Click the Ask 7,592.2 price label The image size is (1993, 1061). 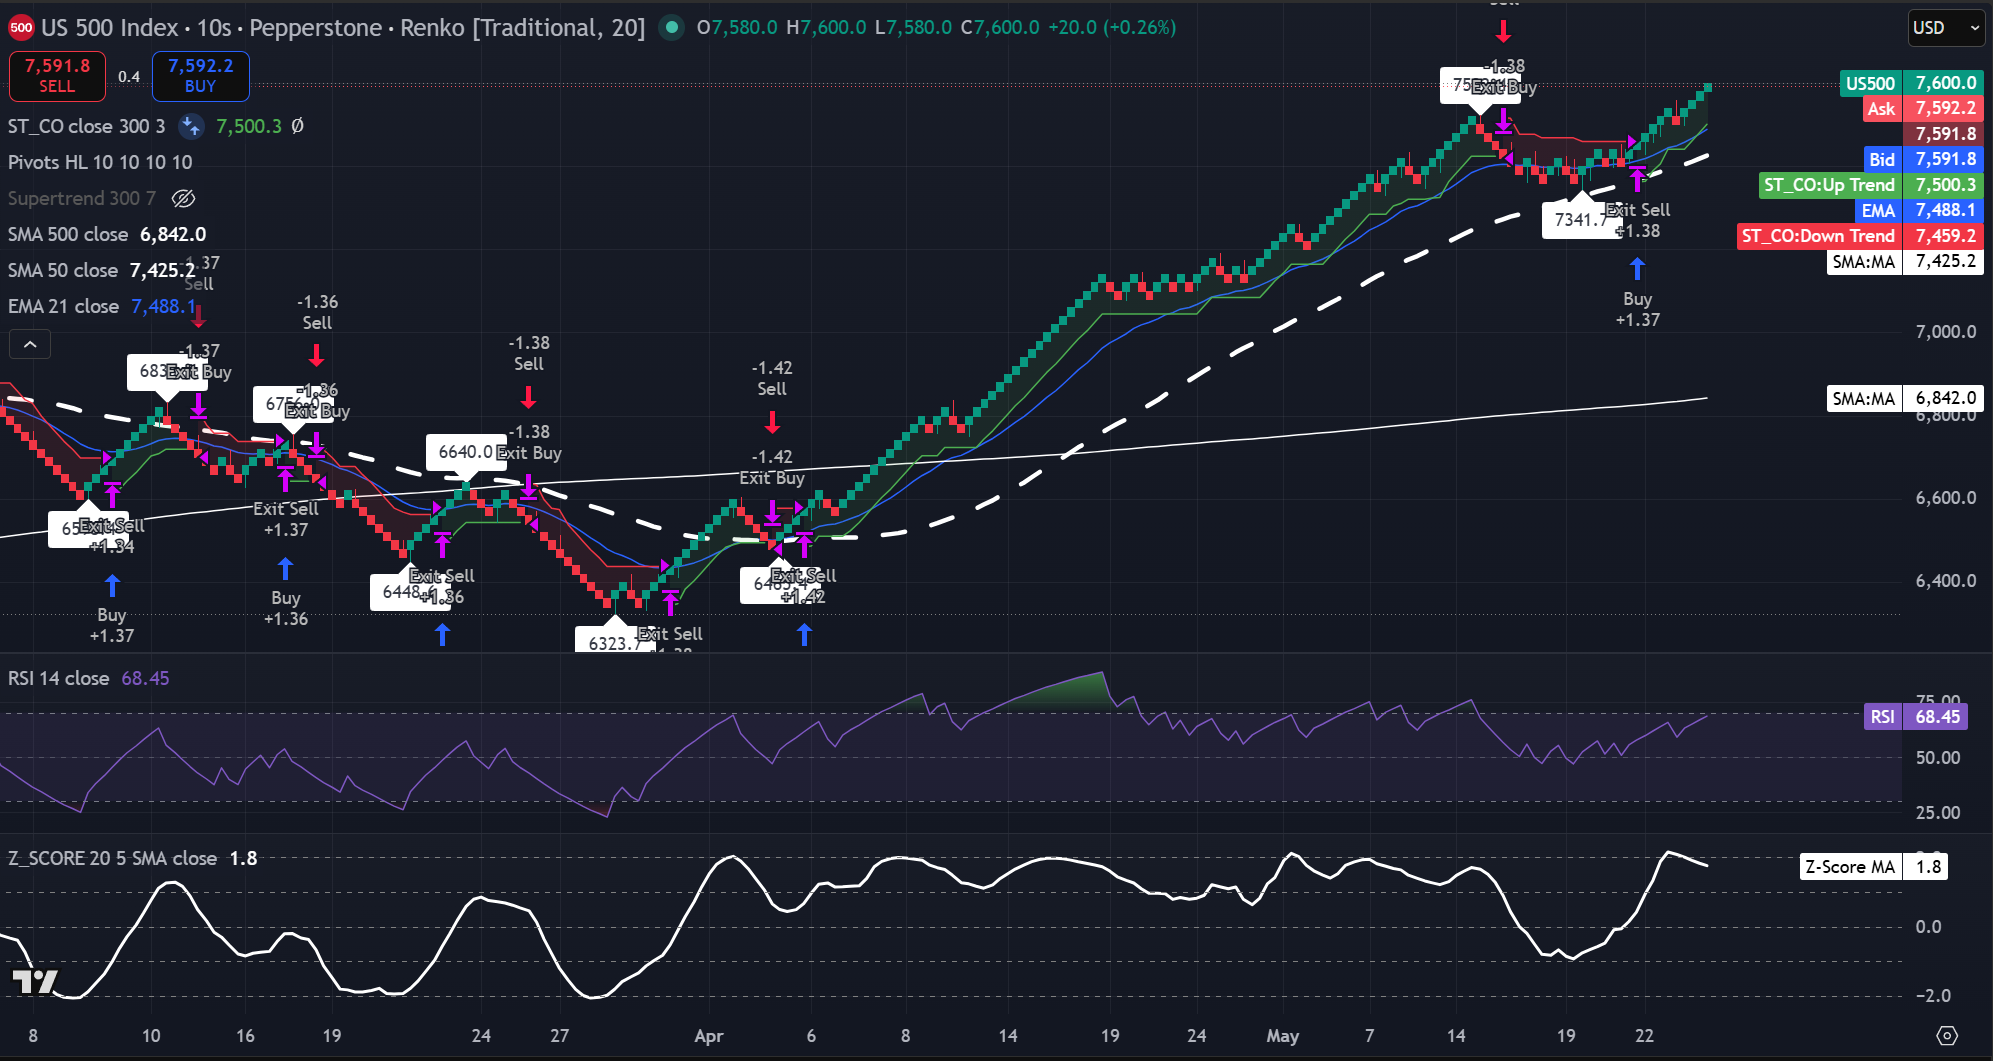(1923, 108)
